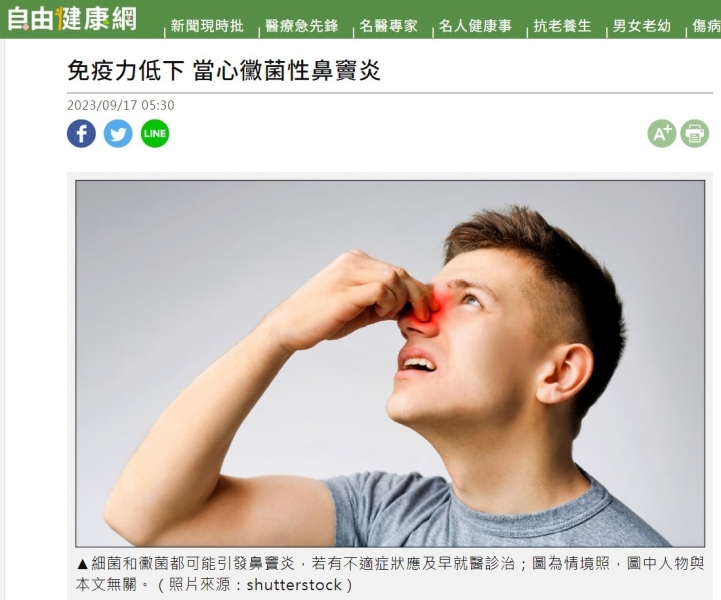Open the 男女老幼 navigation item

pyautogui.click(x=642, y=26)
